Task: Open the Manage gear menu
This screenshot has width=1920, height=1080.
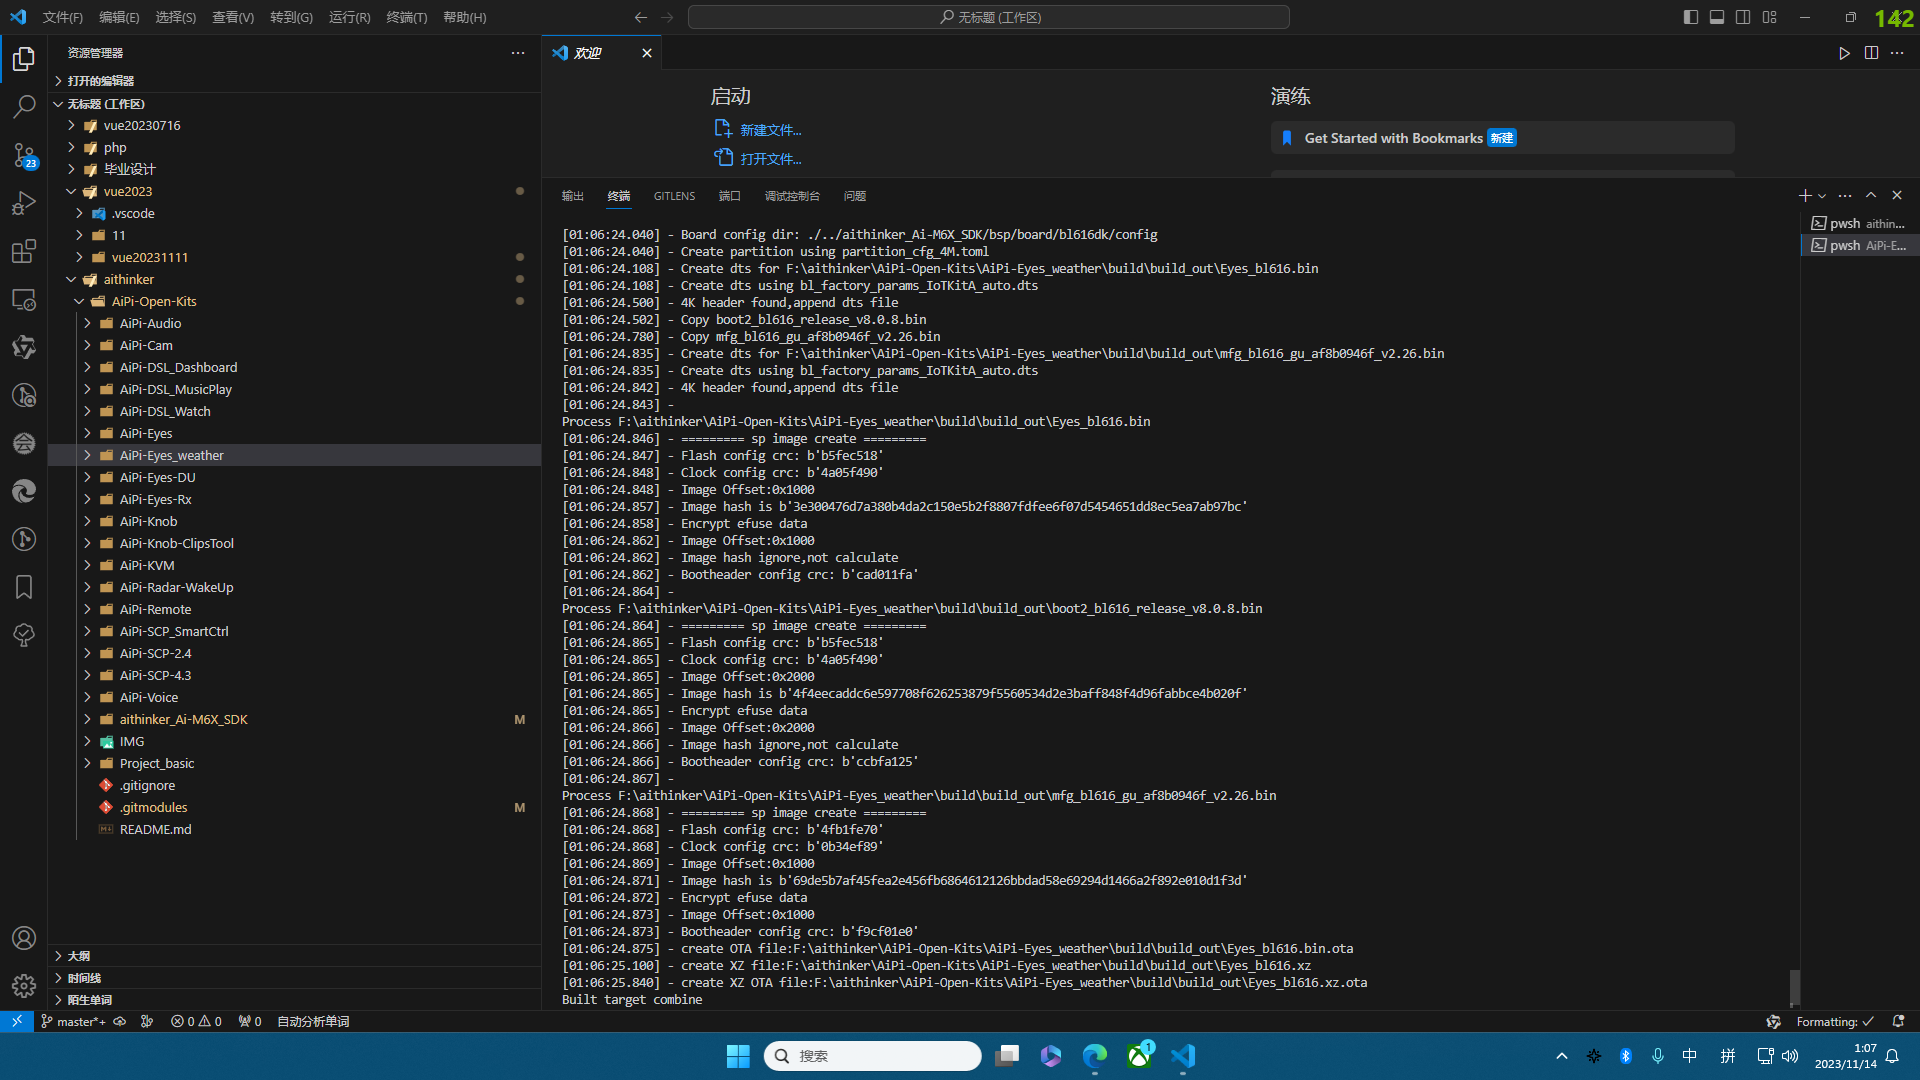Action: (x=24, y=986)
